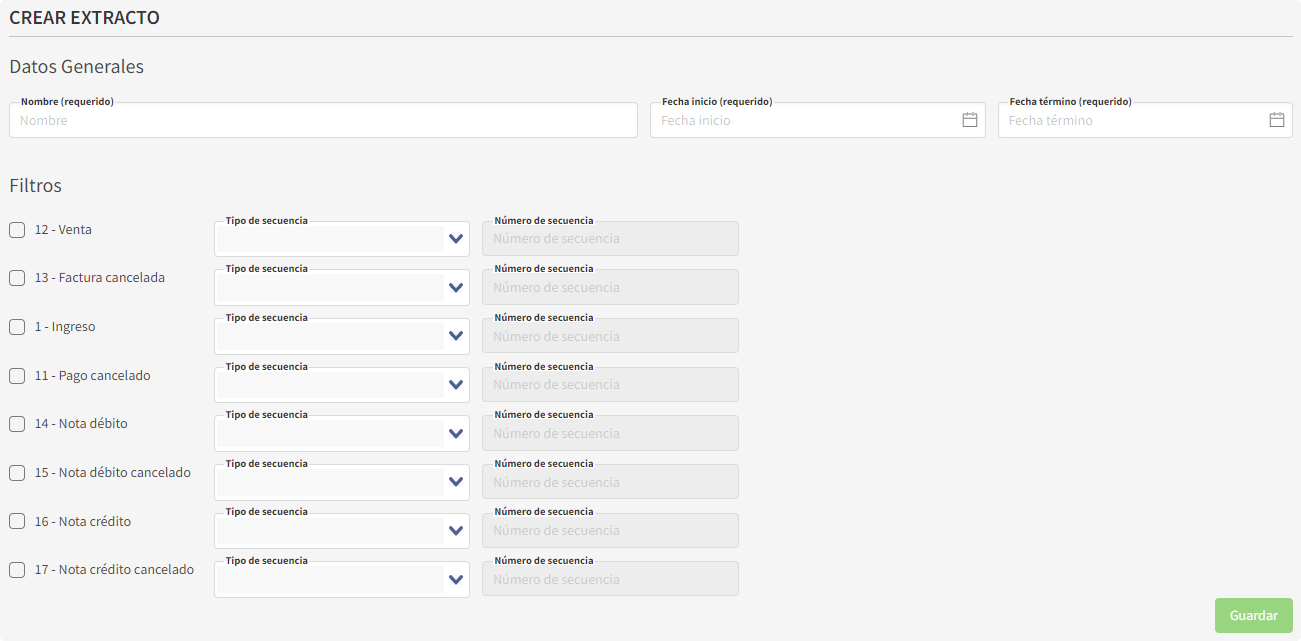Click into the Fecha término date field

pos(1132,120)
